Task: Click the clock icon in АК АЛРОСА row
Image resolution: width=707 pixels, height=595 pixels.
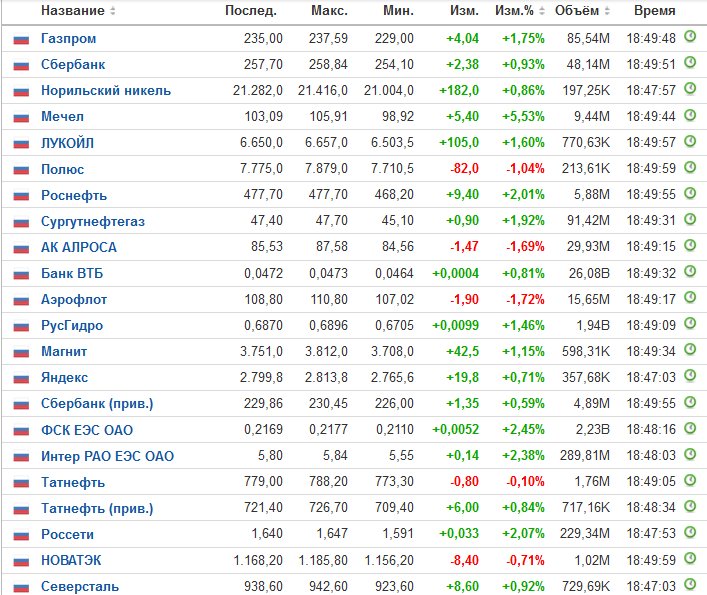Action: click(690, 245)
